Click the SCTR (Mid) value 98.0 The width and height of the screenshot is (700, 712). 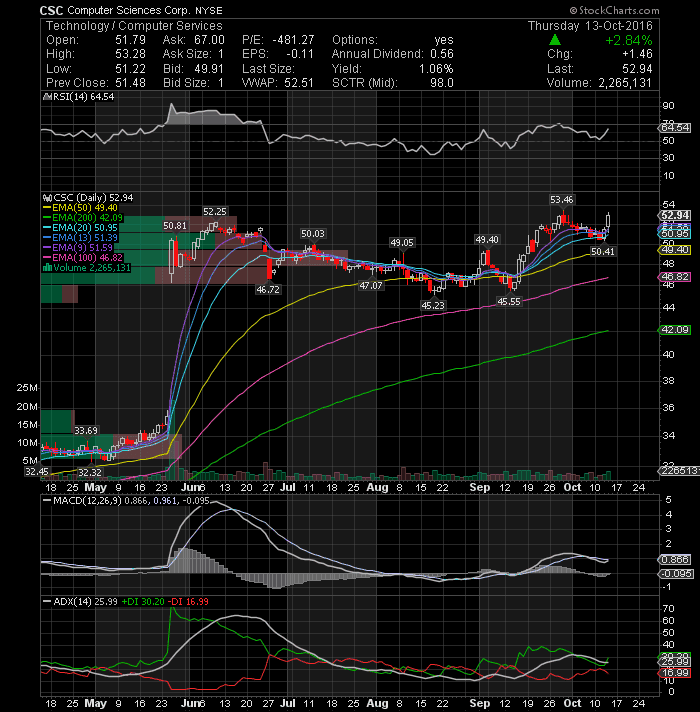click(x=442, y=83)
